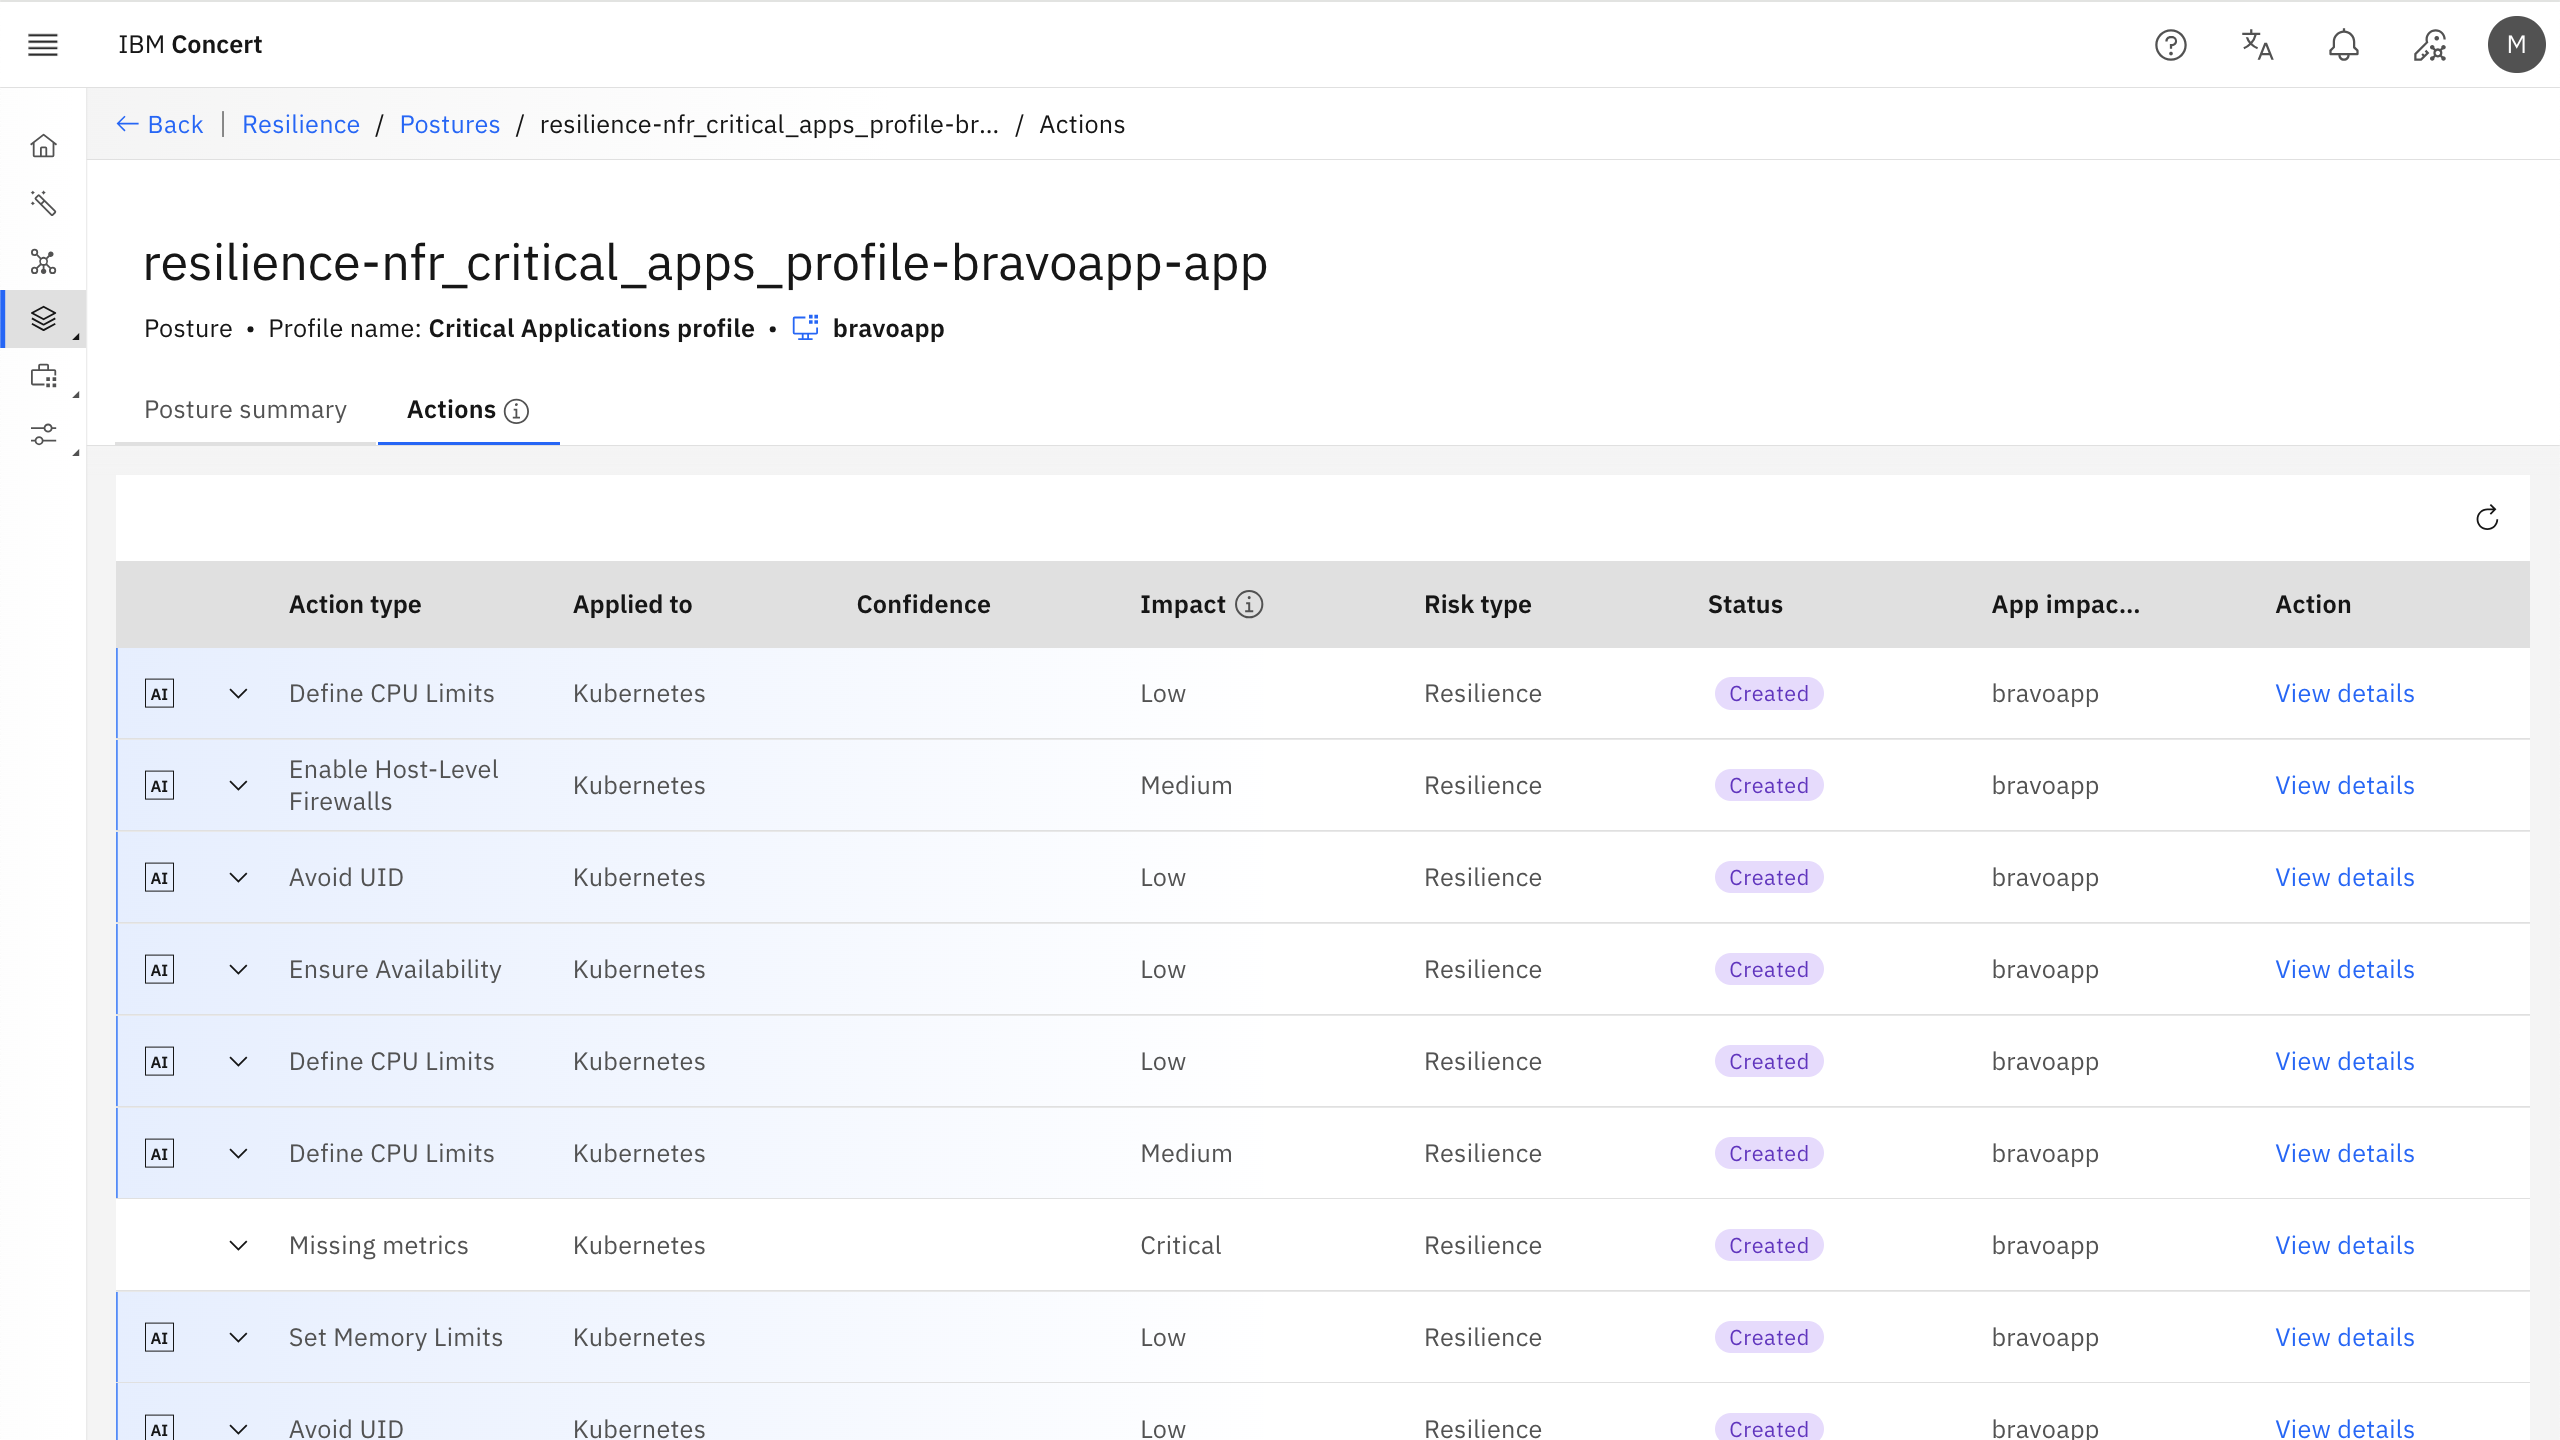The height and width of the screenshot is (1440, 2560).
Task: Click the bravoapp application icon
Action: click(806, 328)
